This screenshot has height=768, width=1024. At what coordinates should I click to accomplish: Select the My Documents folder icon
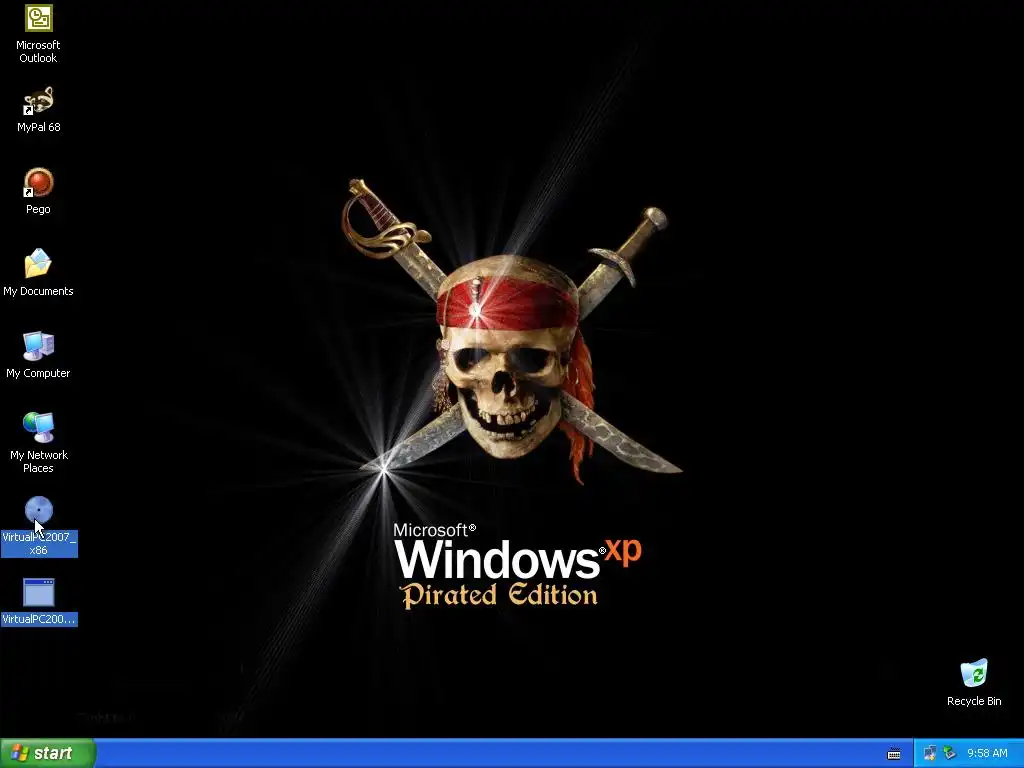[39, 264]
